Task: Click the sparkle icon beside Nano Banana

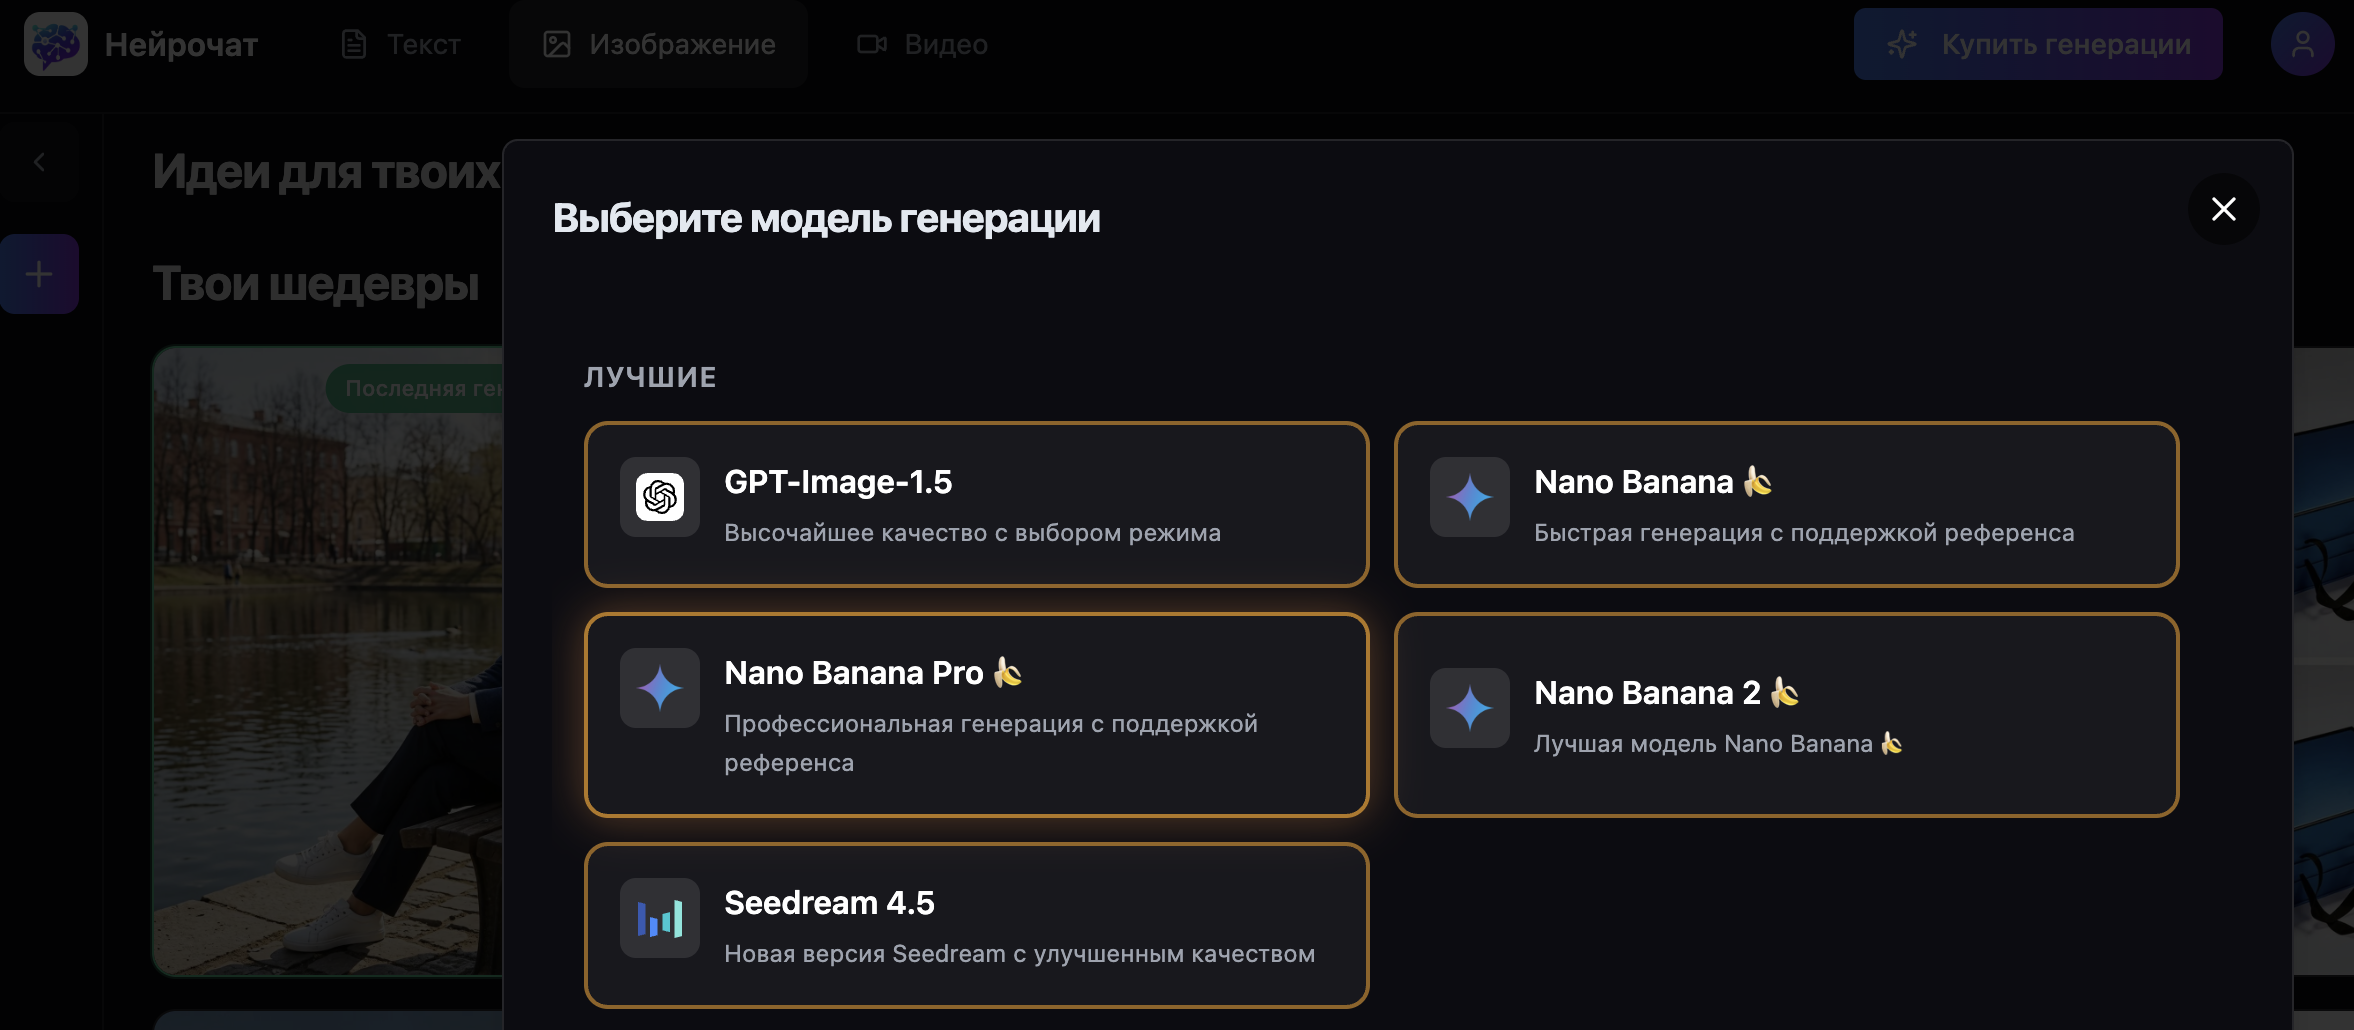Action: coord(1469,497)
